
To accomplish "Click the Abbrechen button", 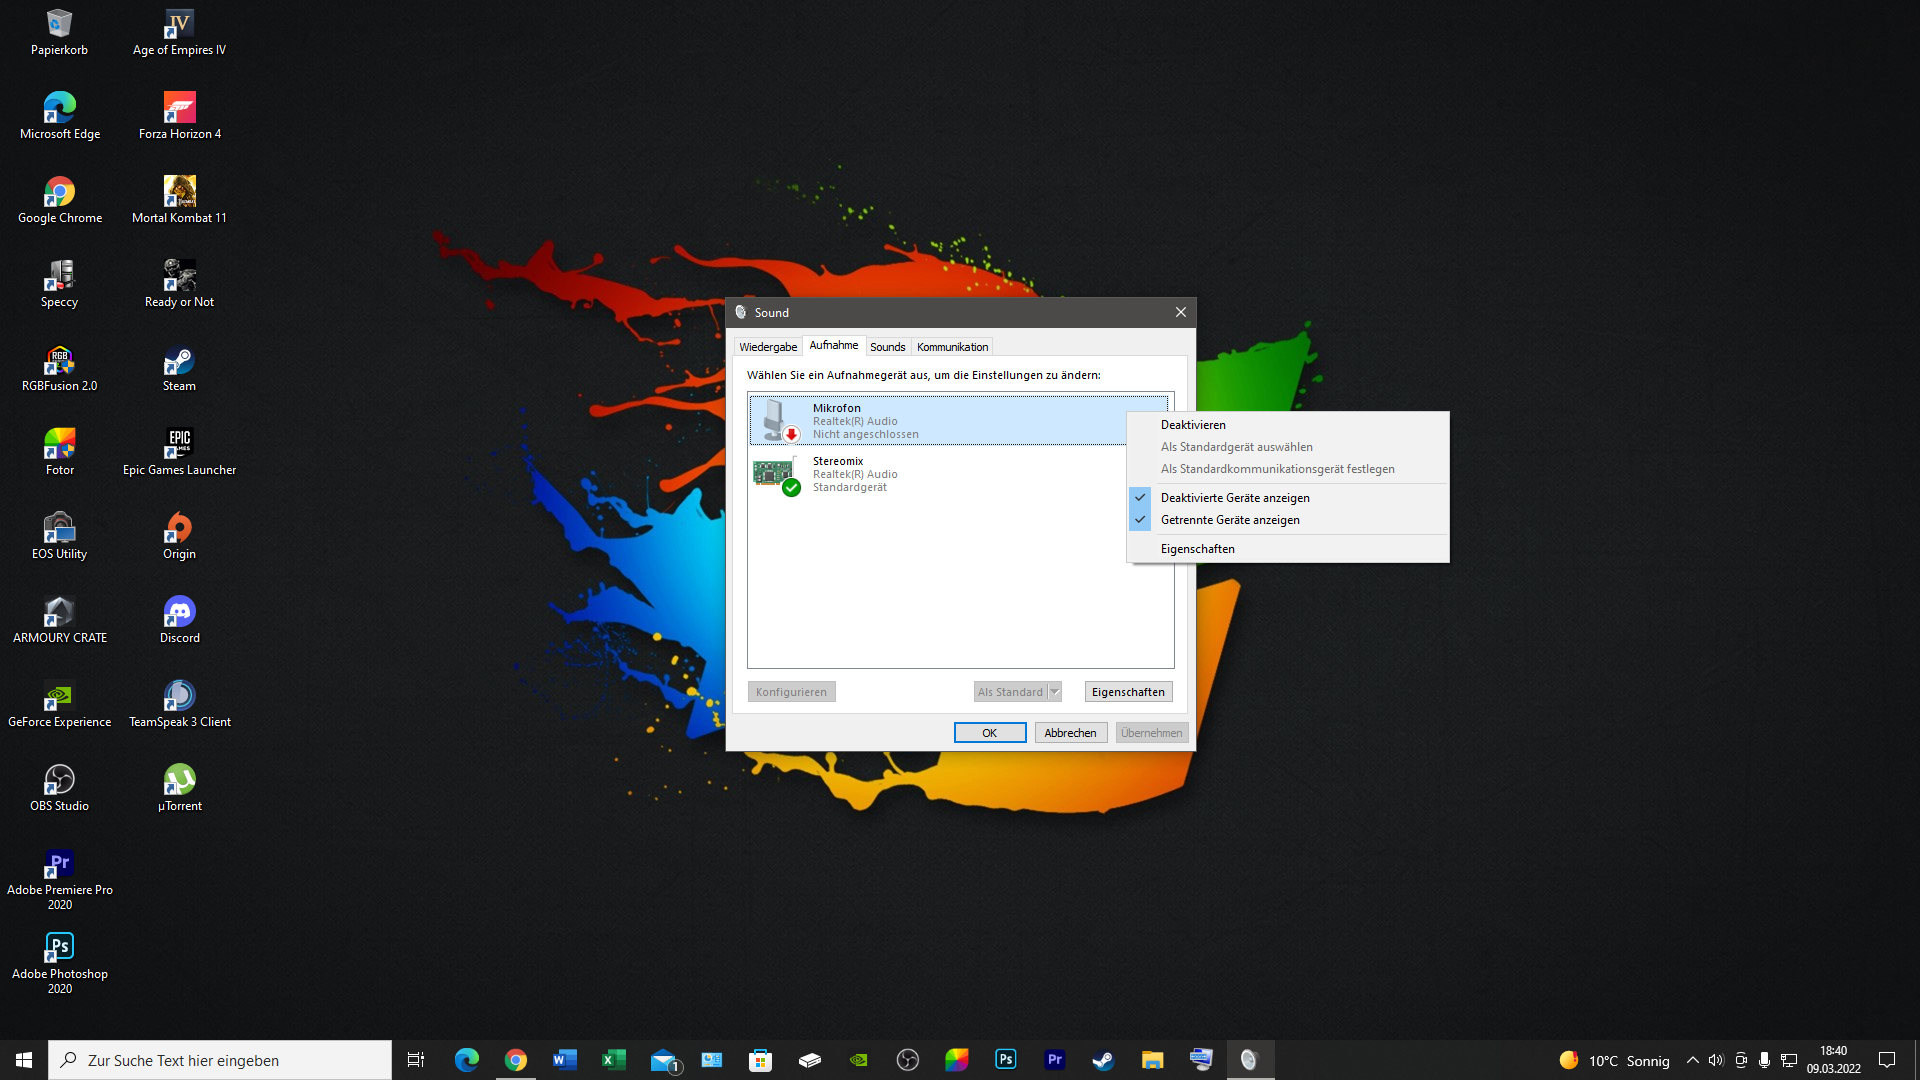I will click(x=1070, y=733).
